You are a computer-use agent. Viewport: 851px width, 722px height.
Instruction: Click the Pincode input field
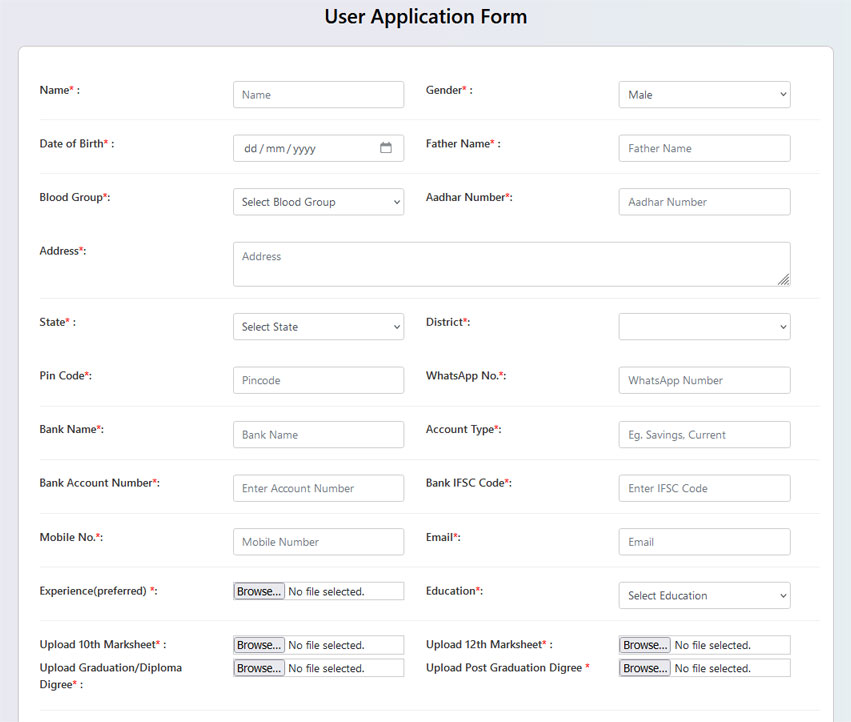pos(317,380)
